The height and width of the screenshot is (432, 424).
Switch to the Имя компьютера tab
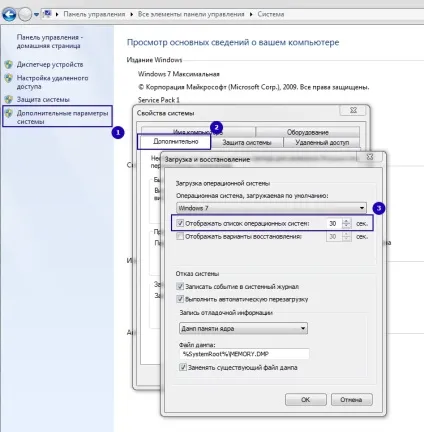198,132
